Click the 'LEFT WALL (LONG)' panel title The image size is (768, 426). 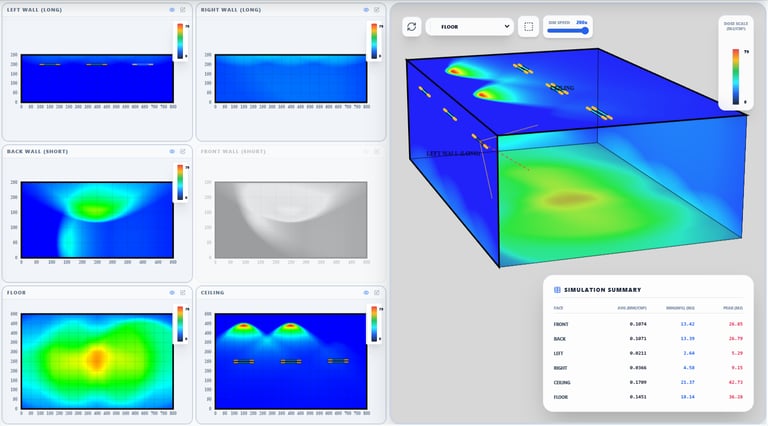34,10
